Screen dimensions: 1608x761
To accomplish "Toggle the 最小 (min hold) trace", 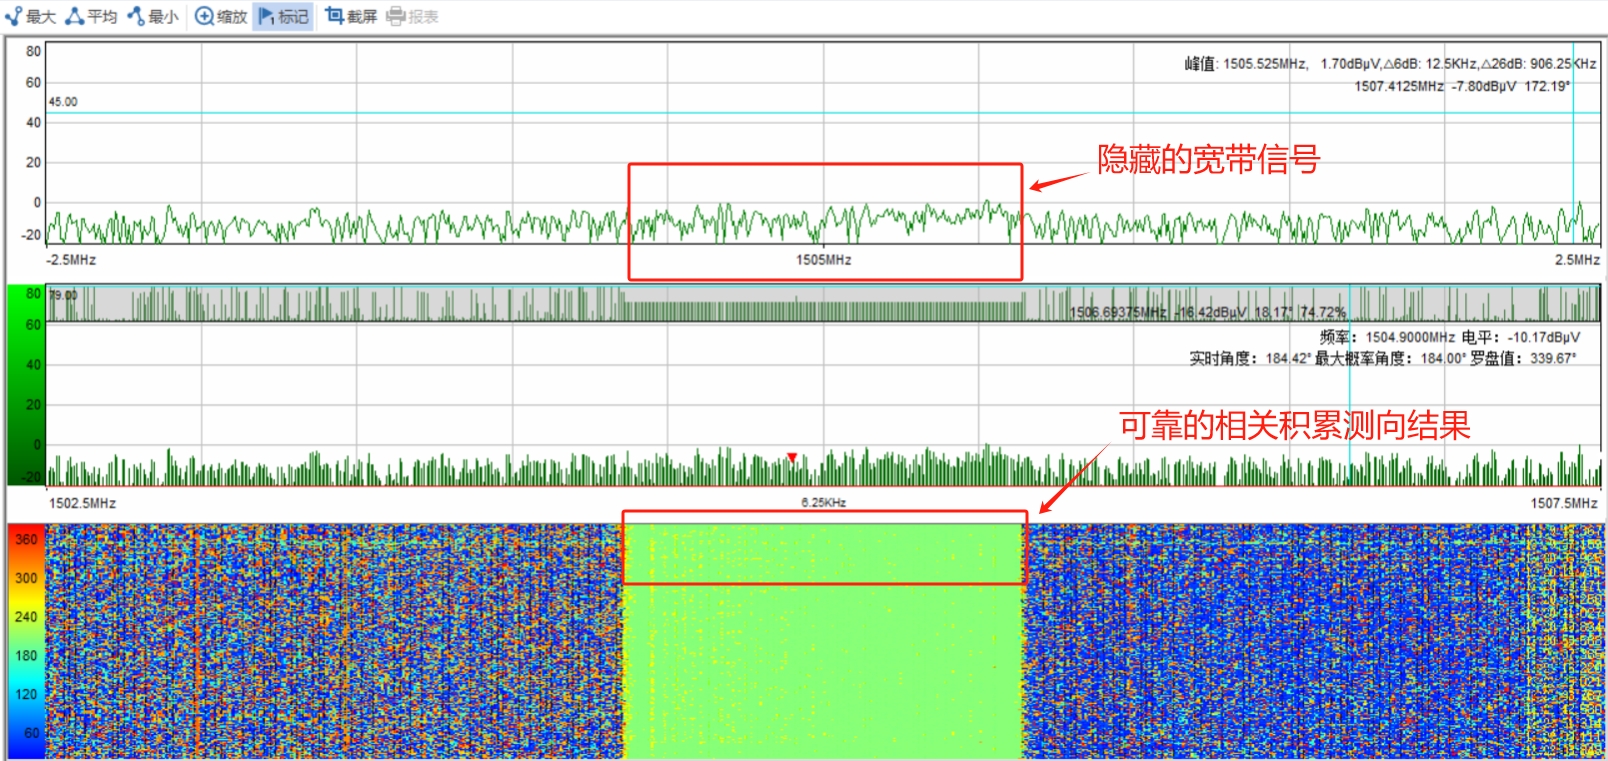I will coord(153,16).
